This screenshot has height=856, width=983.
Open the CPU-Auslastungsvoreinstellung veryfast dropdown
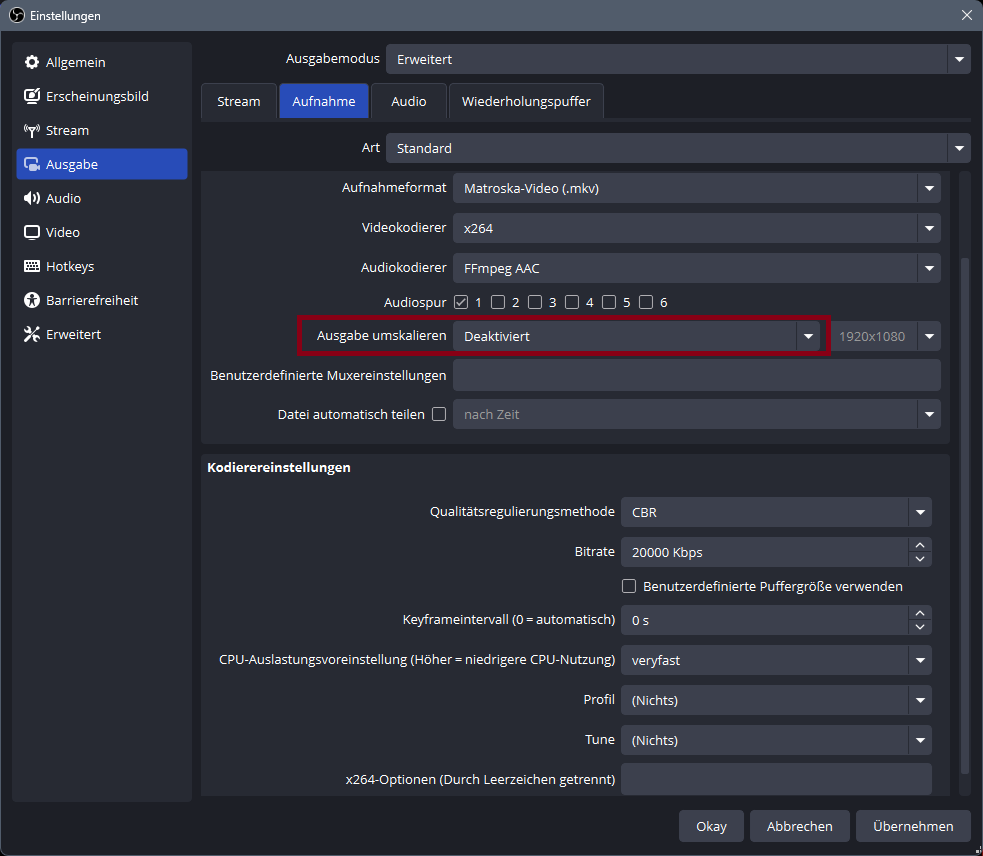pyautogui.click(x=776, y=660)
